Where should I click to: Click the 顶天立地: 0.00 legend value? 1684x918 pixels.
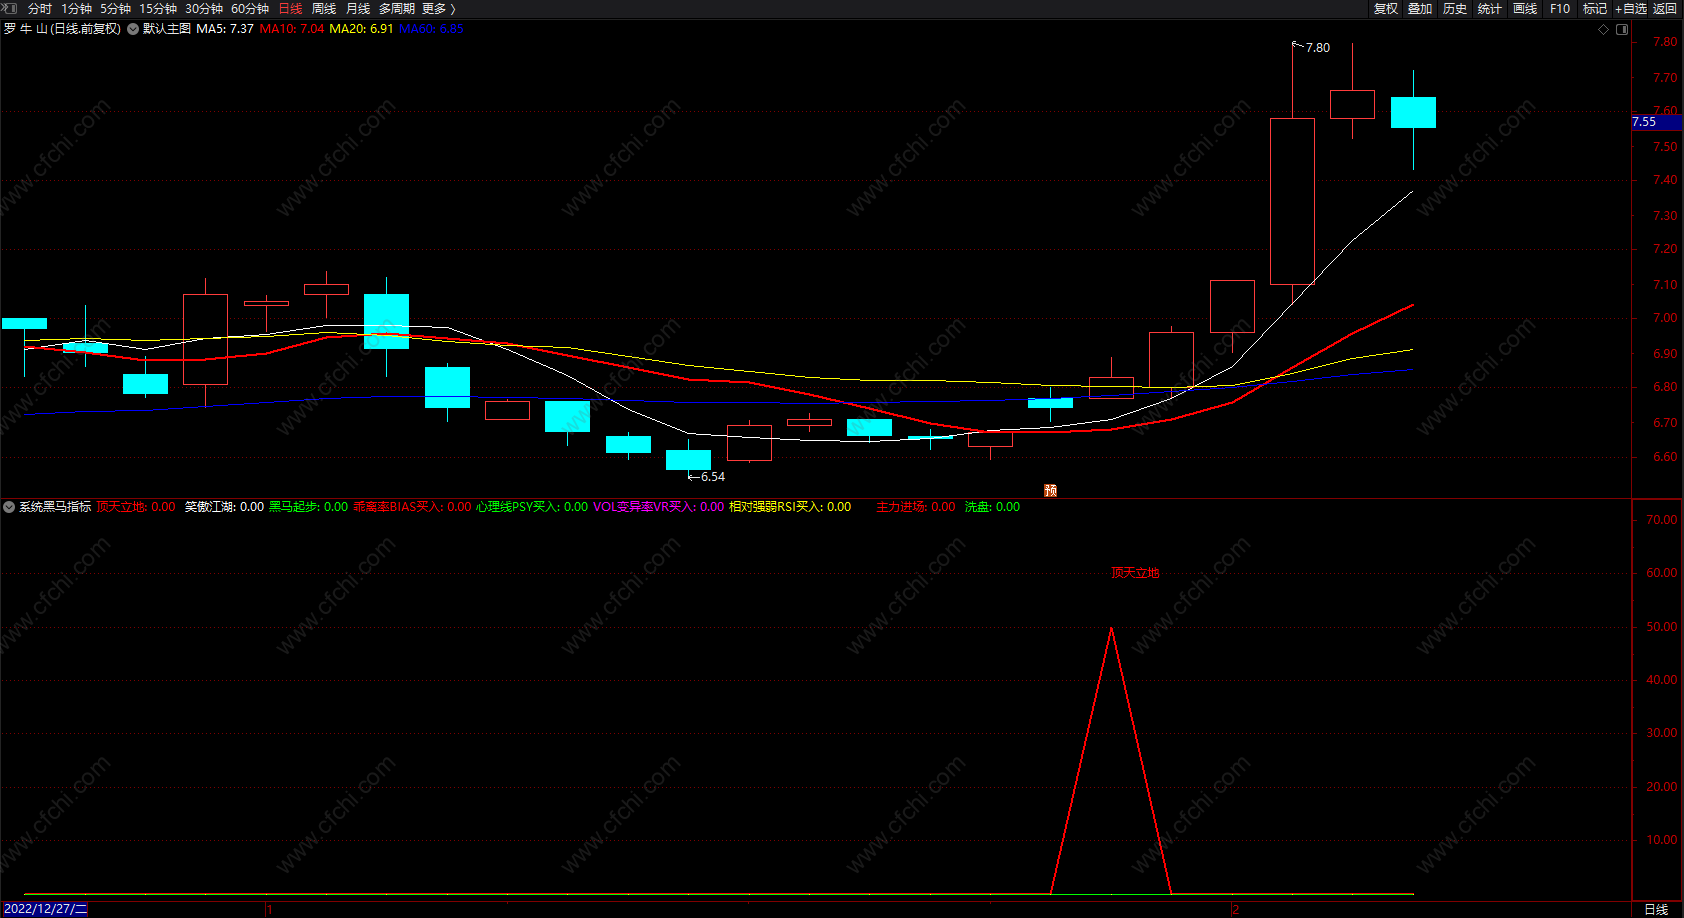coord(136,507)
